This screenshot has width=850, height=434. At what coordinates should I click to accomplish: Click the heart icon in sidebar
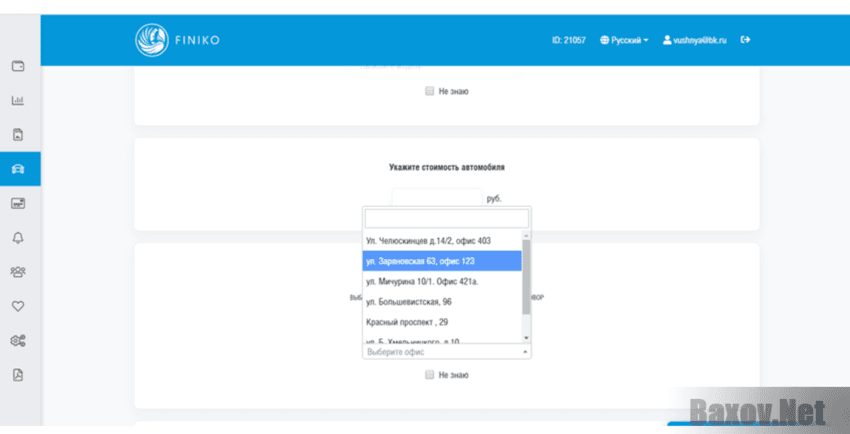(18, 306)
